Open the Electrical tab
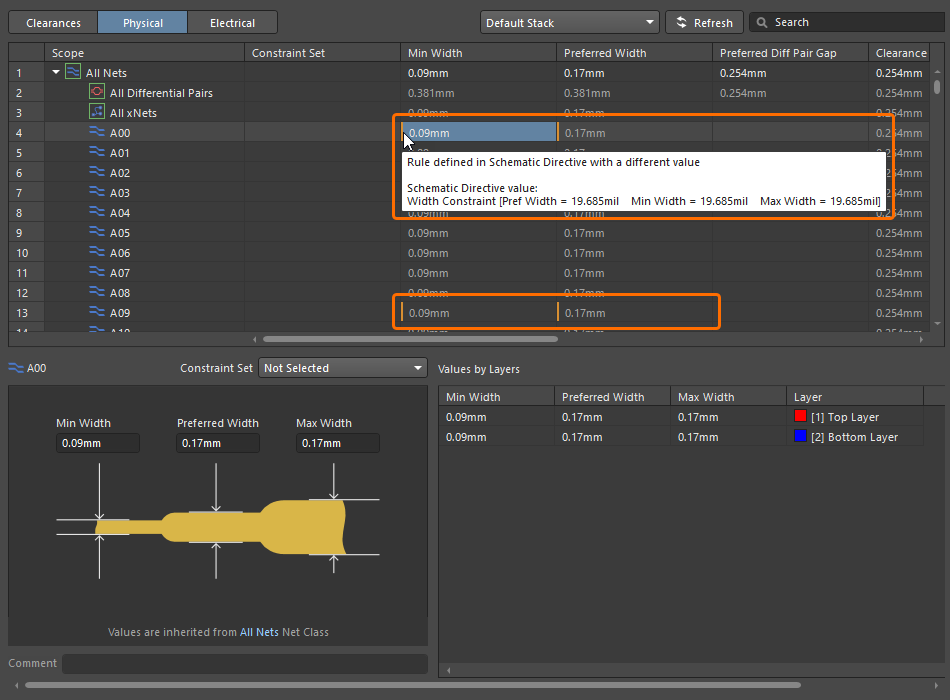The width and height of the screenshot is (950, 700). coord(232,23)
